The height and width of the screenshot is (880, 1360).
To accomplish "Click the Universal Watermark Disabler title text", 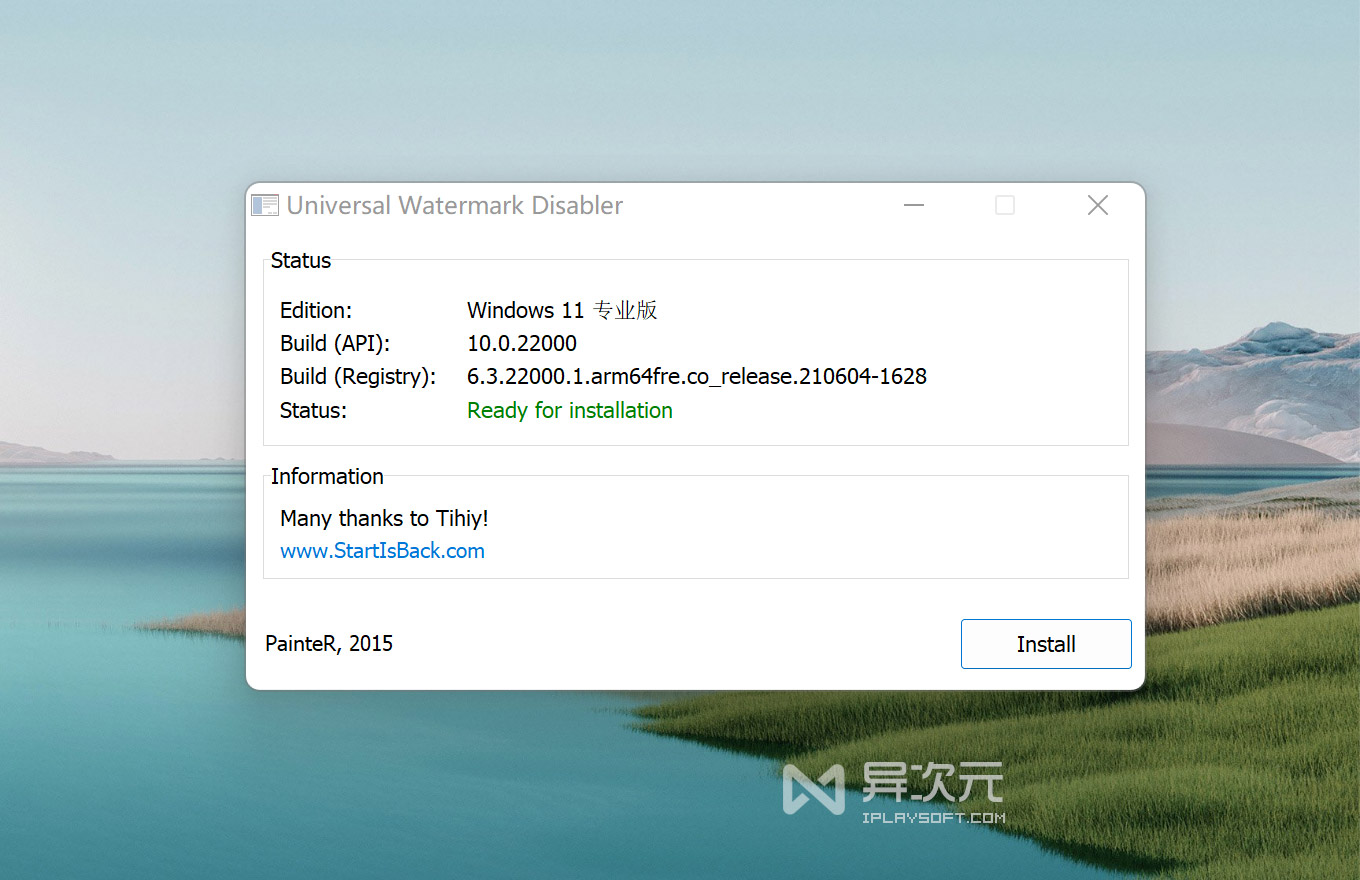I will (x=455, y=205).
